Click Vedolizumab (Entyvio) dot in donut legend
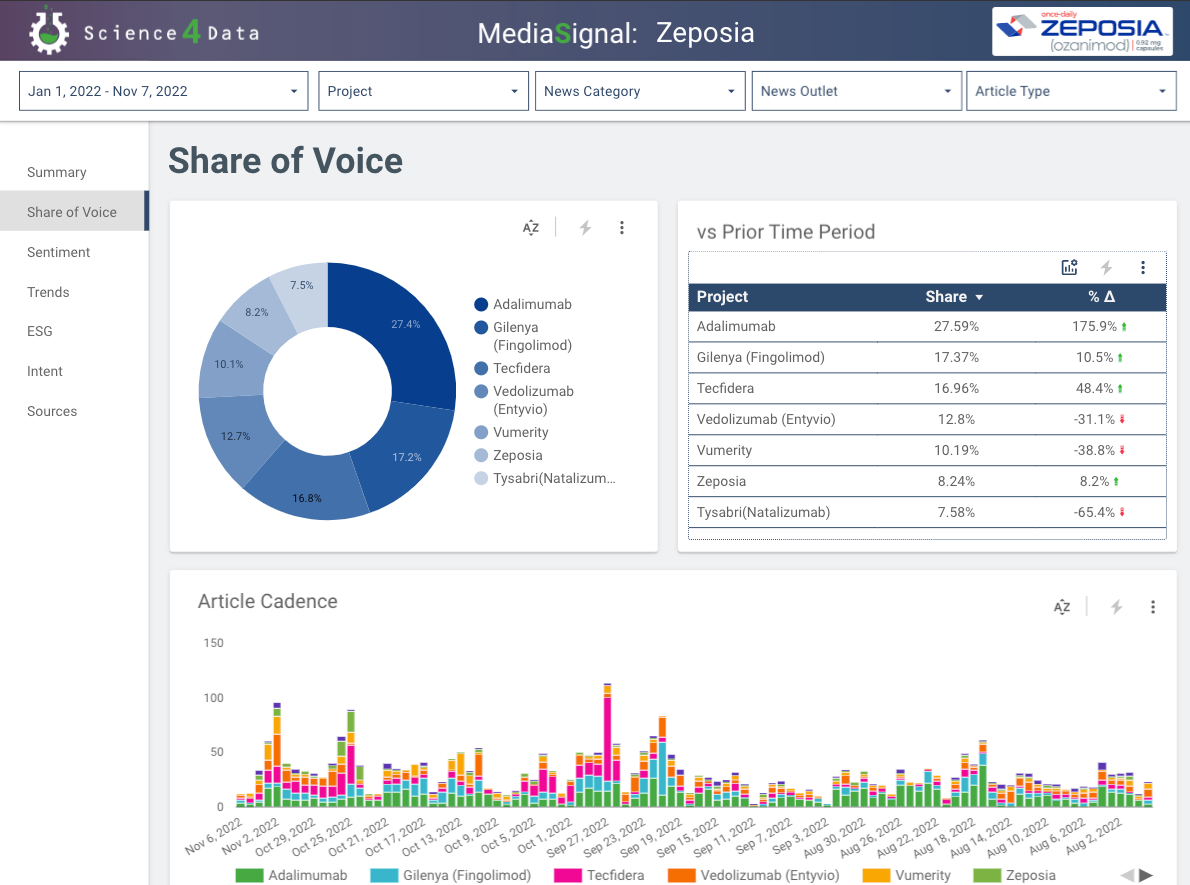This screenshot has height=885, width=1190. point(480,391)
